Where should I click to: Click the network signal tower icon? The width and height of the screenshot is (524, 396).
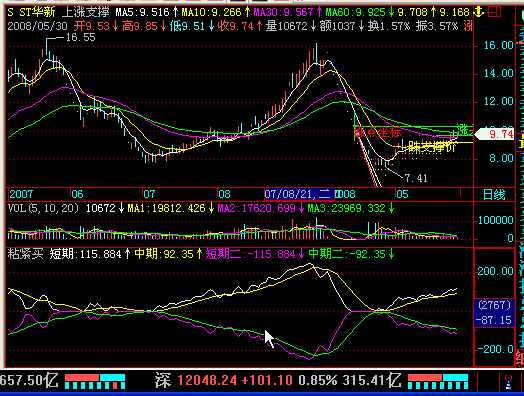point(508,382)
